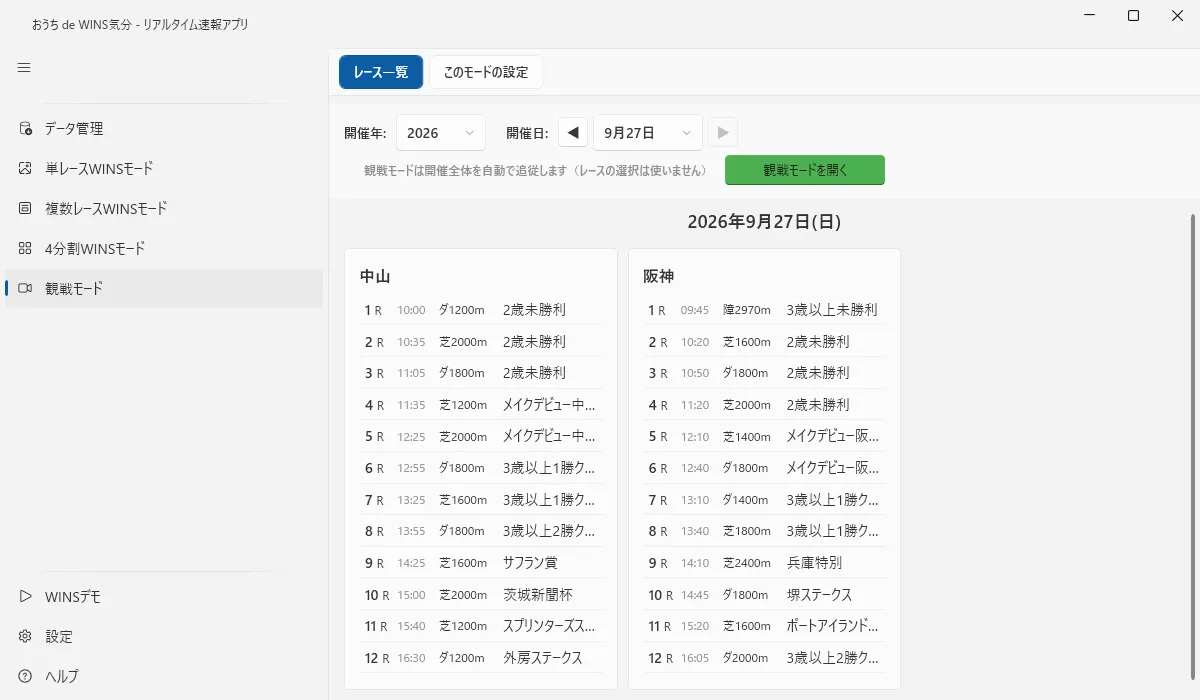Minimize the application window

click(1087, 15)
